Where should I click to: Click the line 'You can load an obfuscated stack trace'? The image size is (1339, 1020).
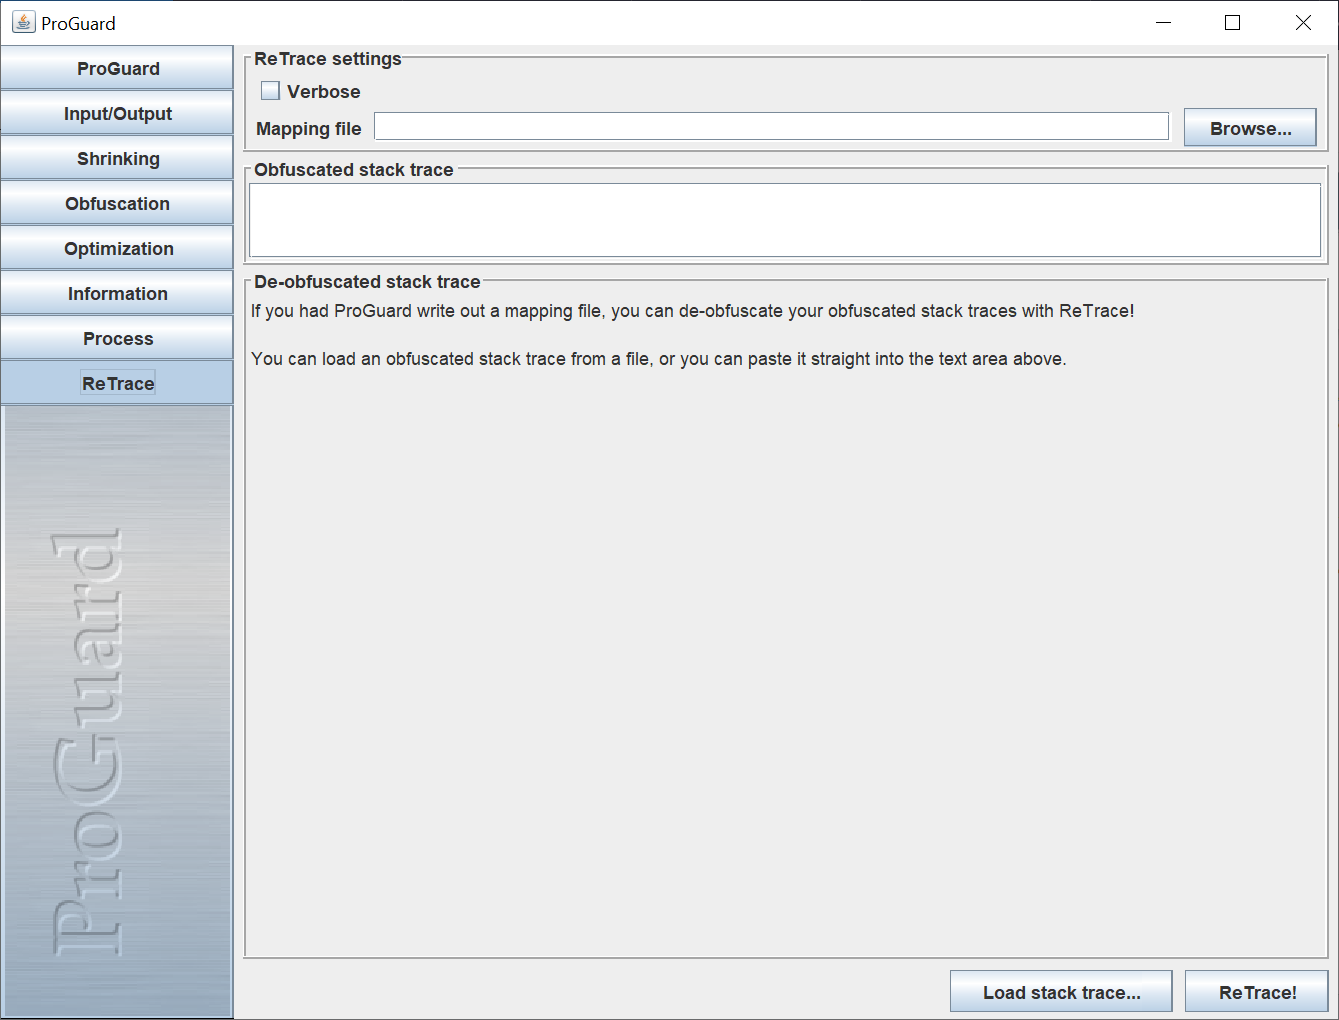point(658,359)
